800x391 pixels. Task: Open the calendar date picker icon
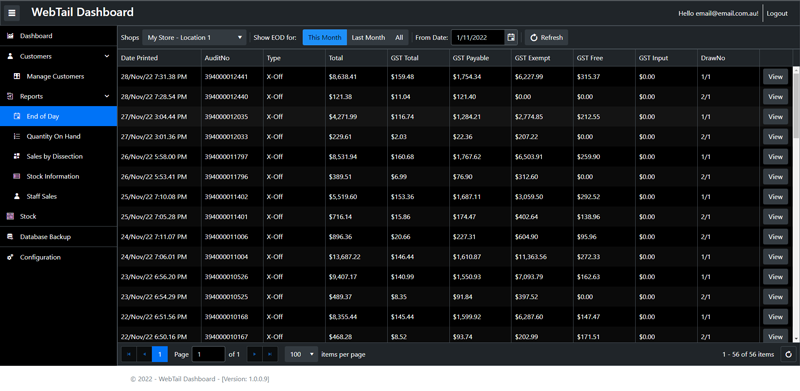tap(511, 37)
